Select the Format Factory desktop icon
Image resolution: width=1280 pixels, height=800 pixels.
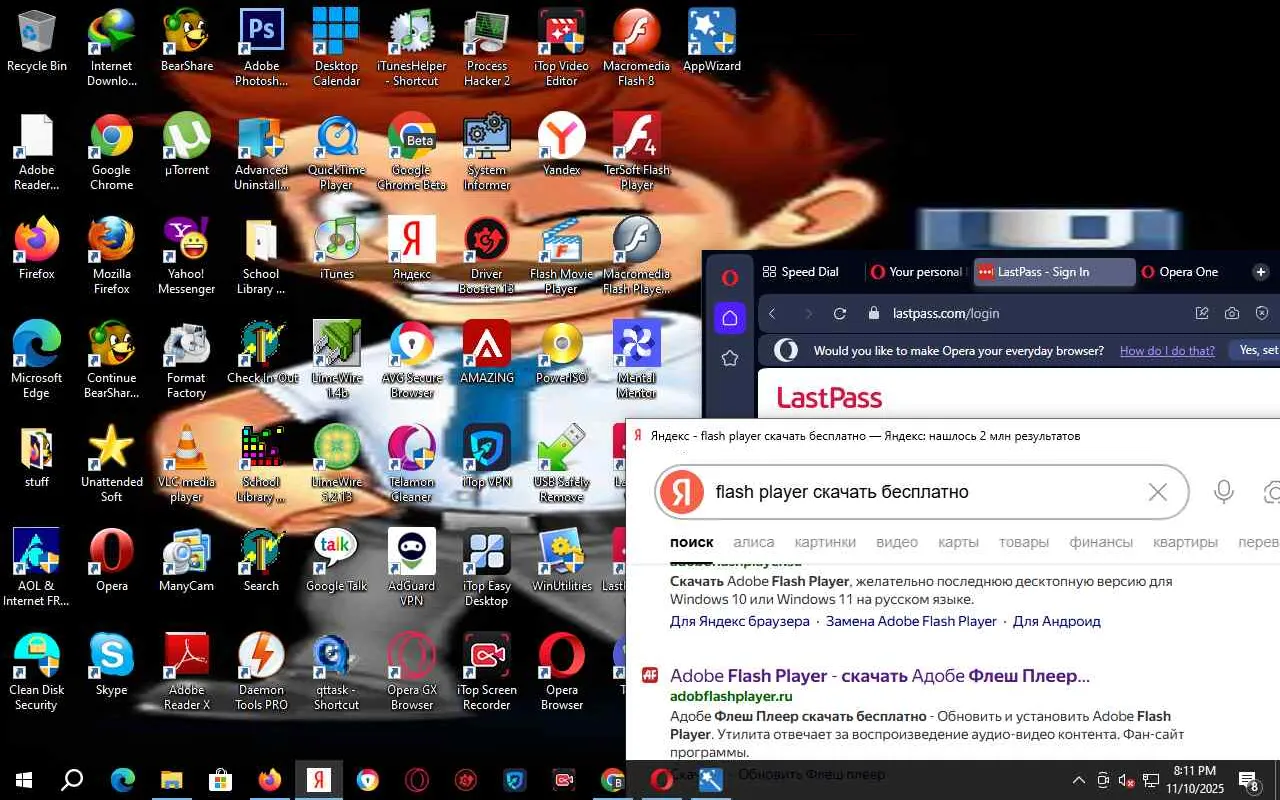tap(187, 361)
